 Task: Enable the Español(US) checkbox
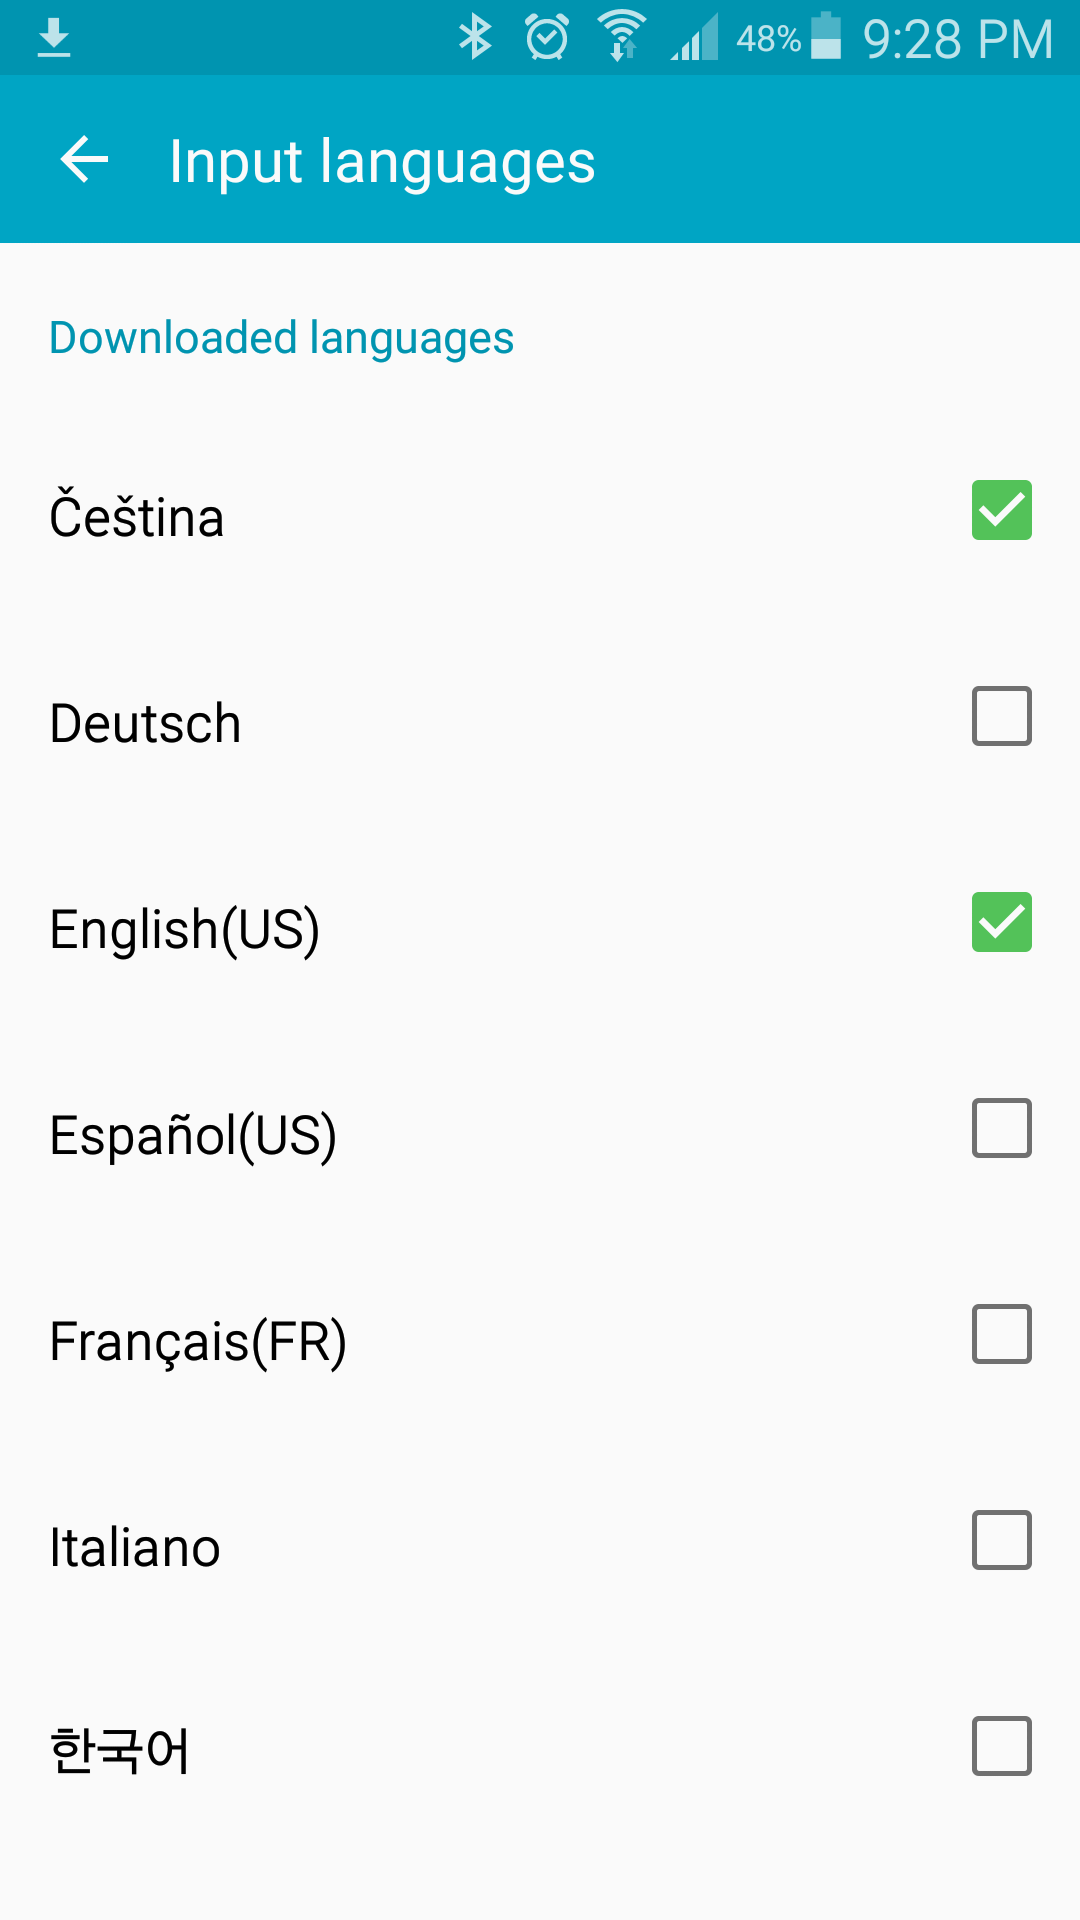1001,1128
